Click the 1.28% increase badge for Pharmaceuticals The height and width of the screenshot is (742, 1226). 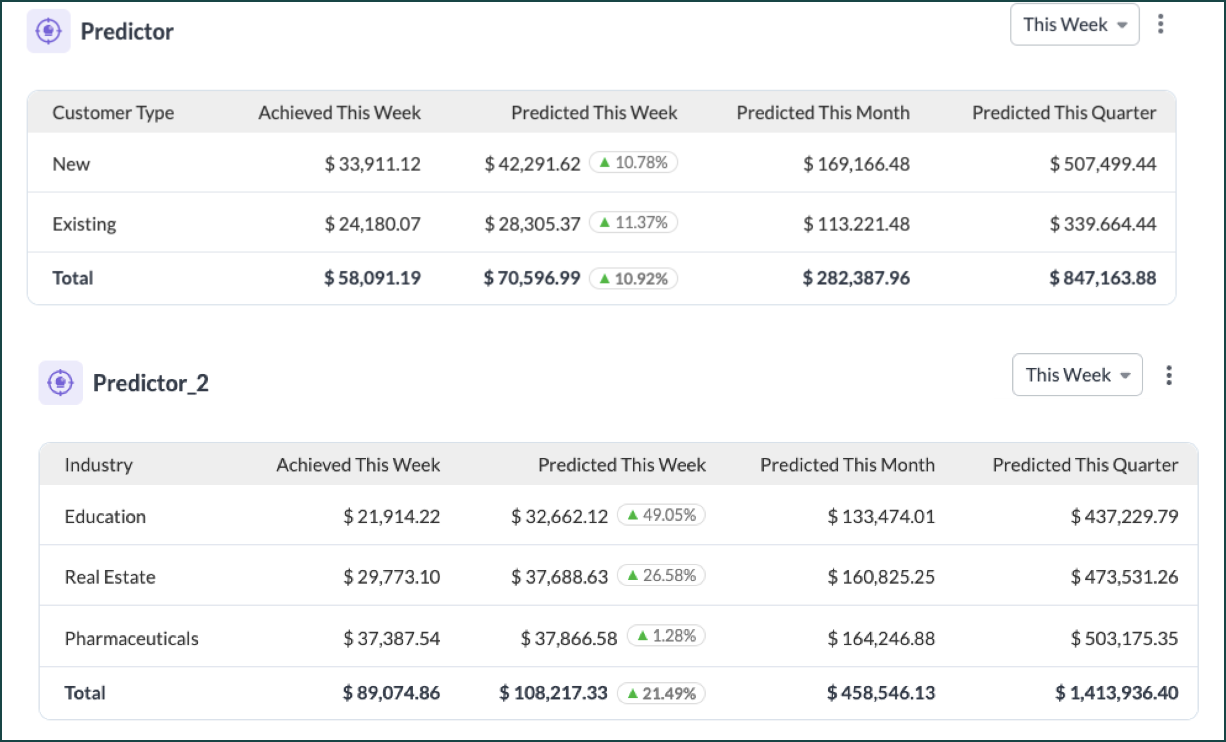point(666,636)
